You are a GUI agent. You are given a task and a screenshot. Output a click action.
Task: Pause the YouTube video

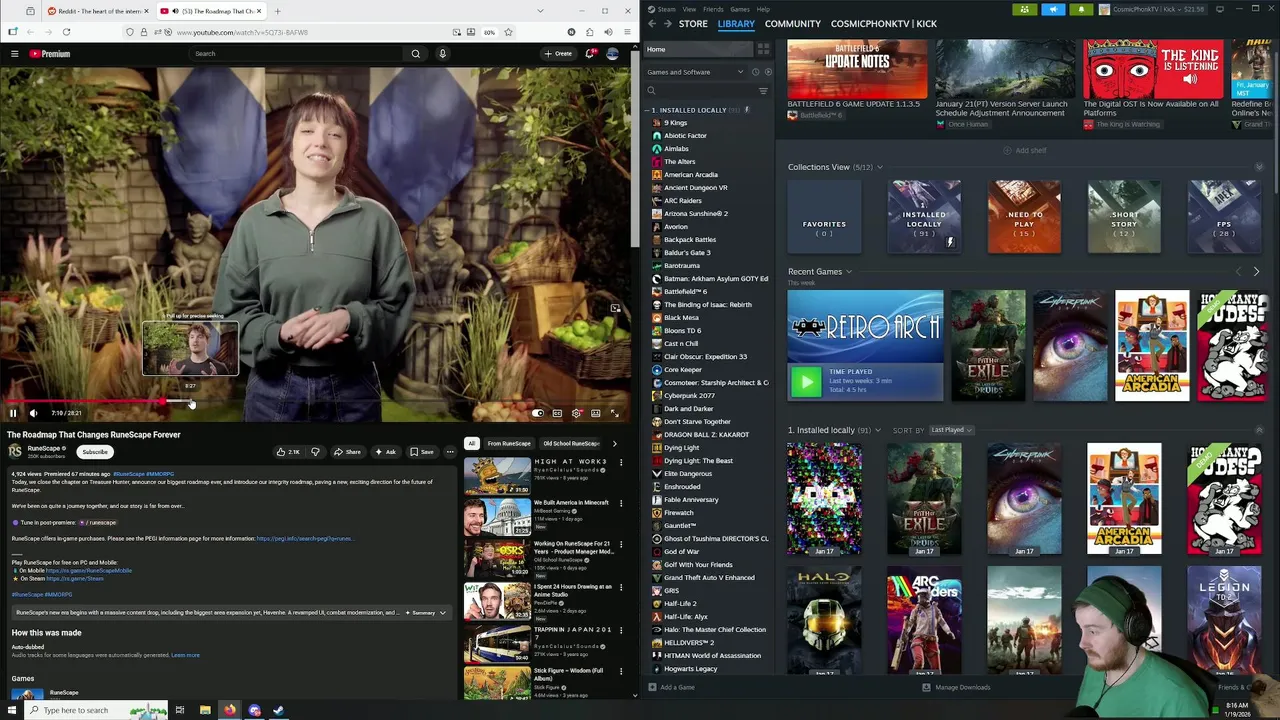click(x=13, y=413)
